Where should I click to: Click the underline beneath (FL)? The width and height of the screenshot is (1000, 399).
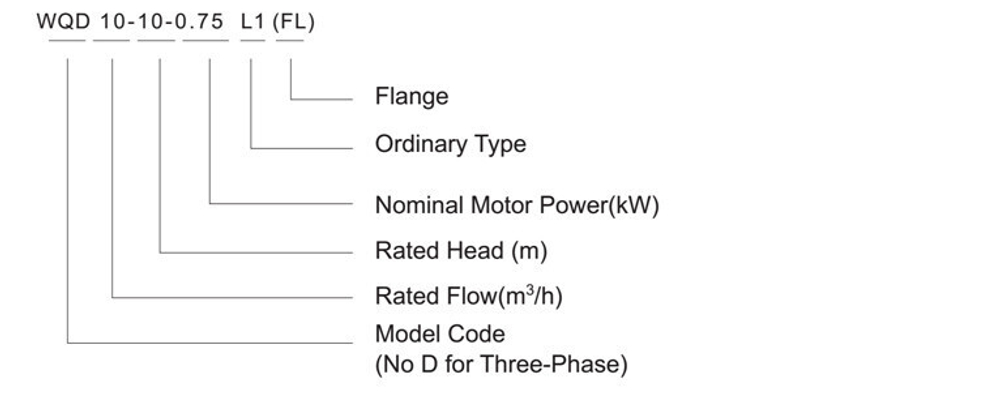pyautogui.click(x=290, y=41)
